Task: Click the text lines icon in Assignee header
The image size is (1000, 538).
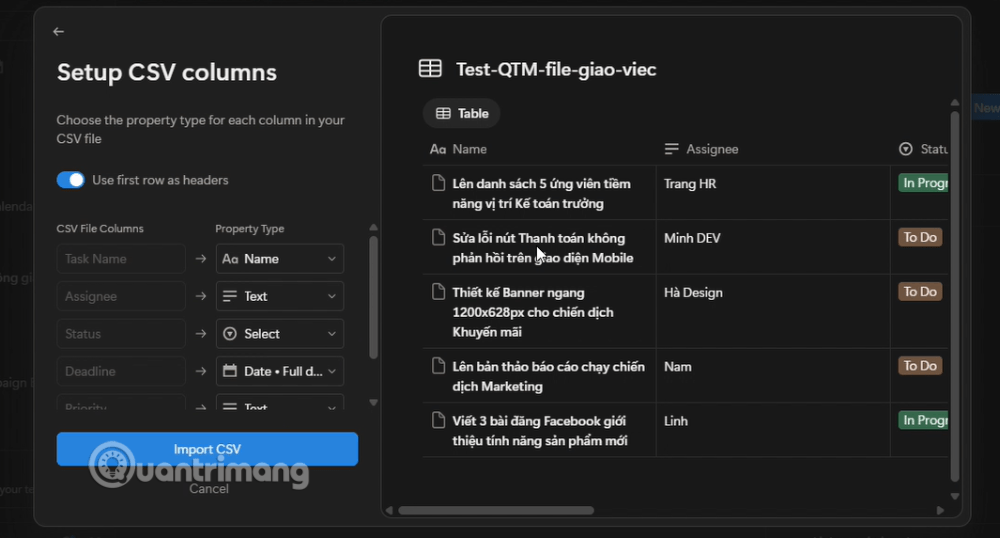Action: (671, 149)
